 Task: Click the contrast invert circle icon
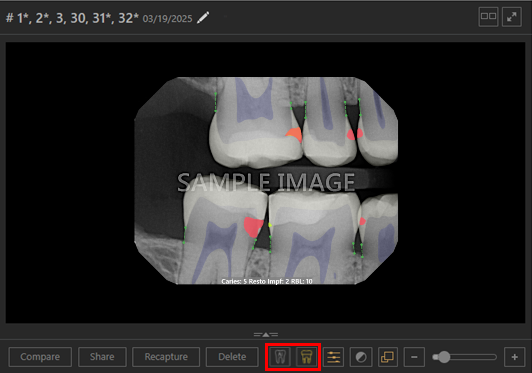coord(361,357)
